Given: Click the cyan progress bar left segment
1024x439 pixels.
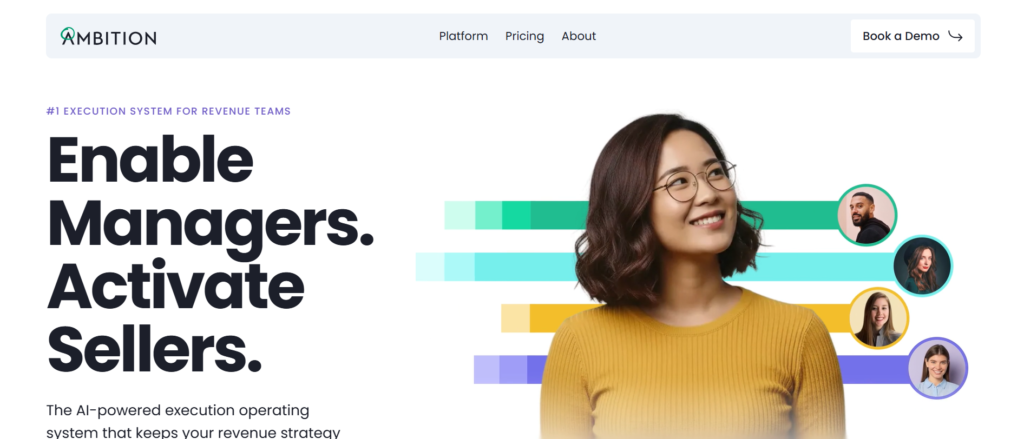Looking at the screenshot, I should pyautogui.click(x=430, y=267).
